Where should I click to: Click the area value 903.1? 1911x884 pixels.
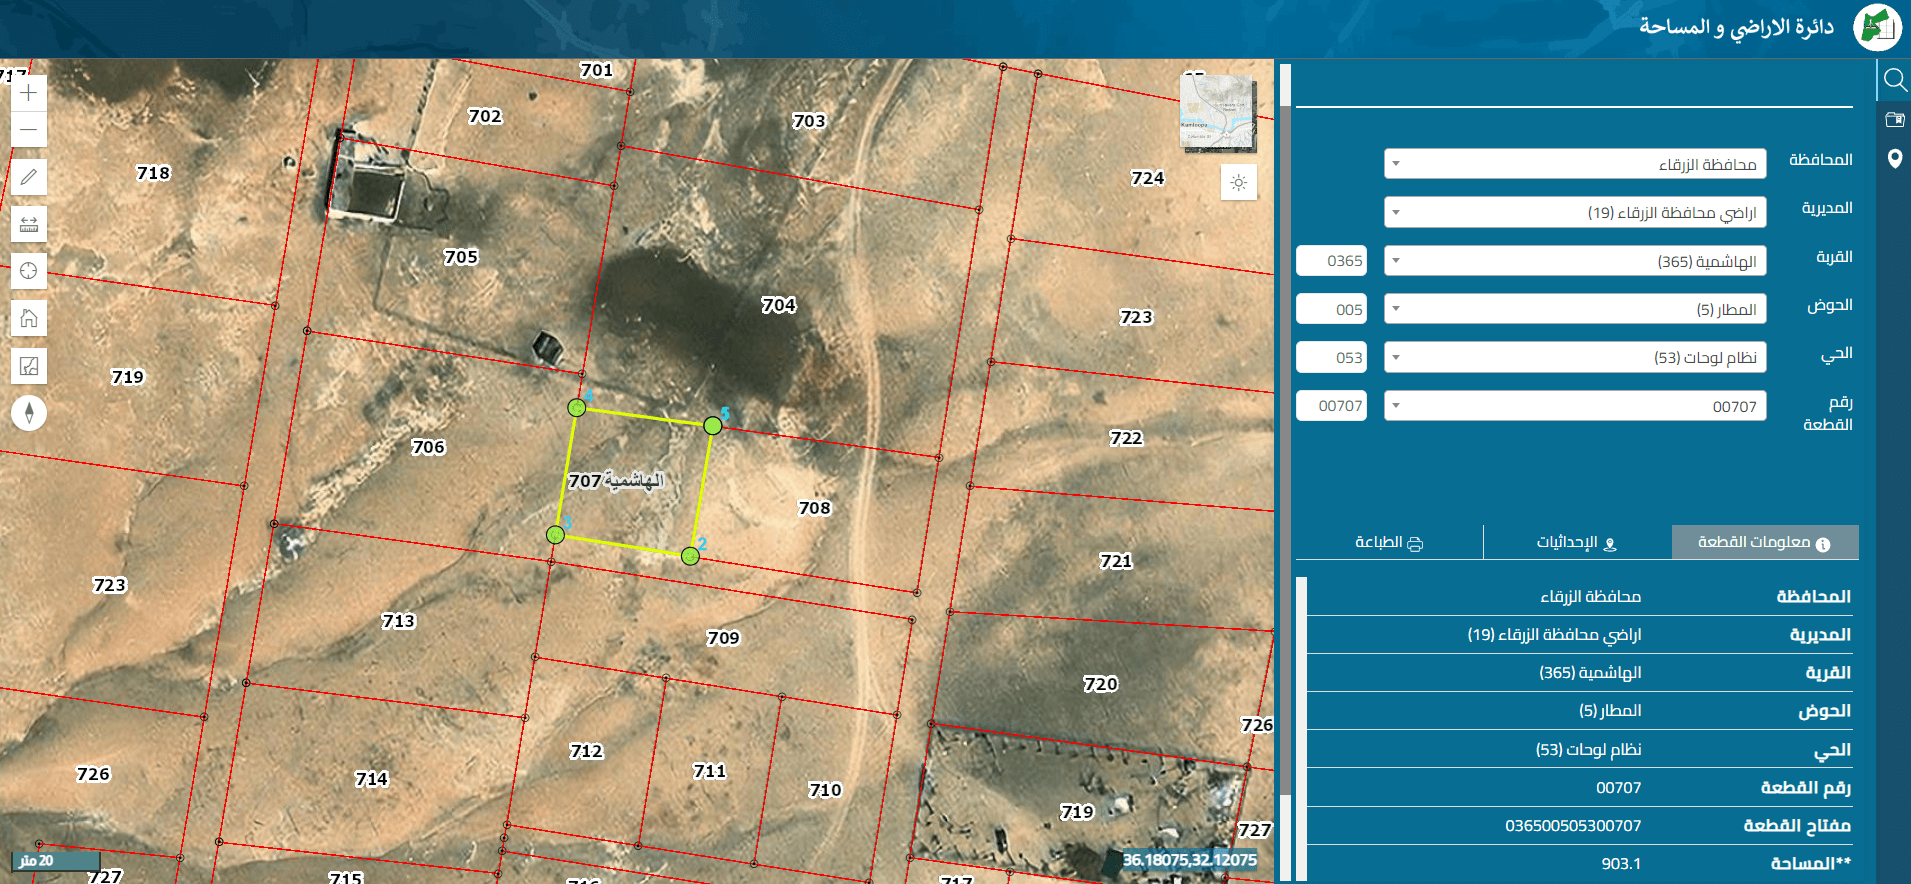1621,864
